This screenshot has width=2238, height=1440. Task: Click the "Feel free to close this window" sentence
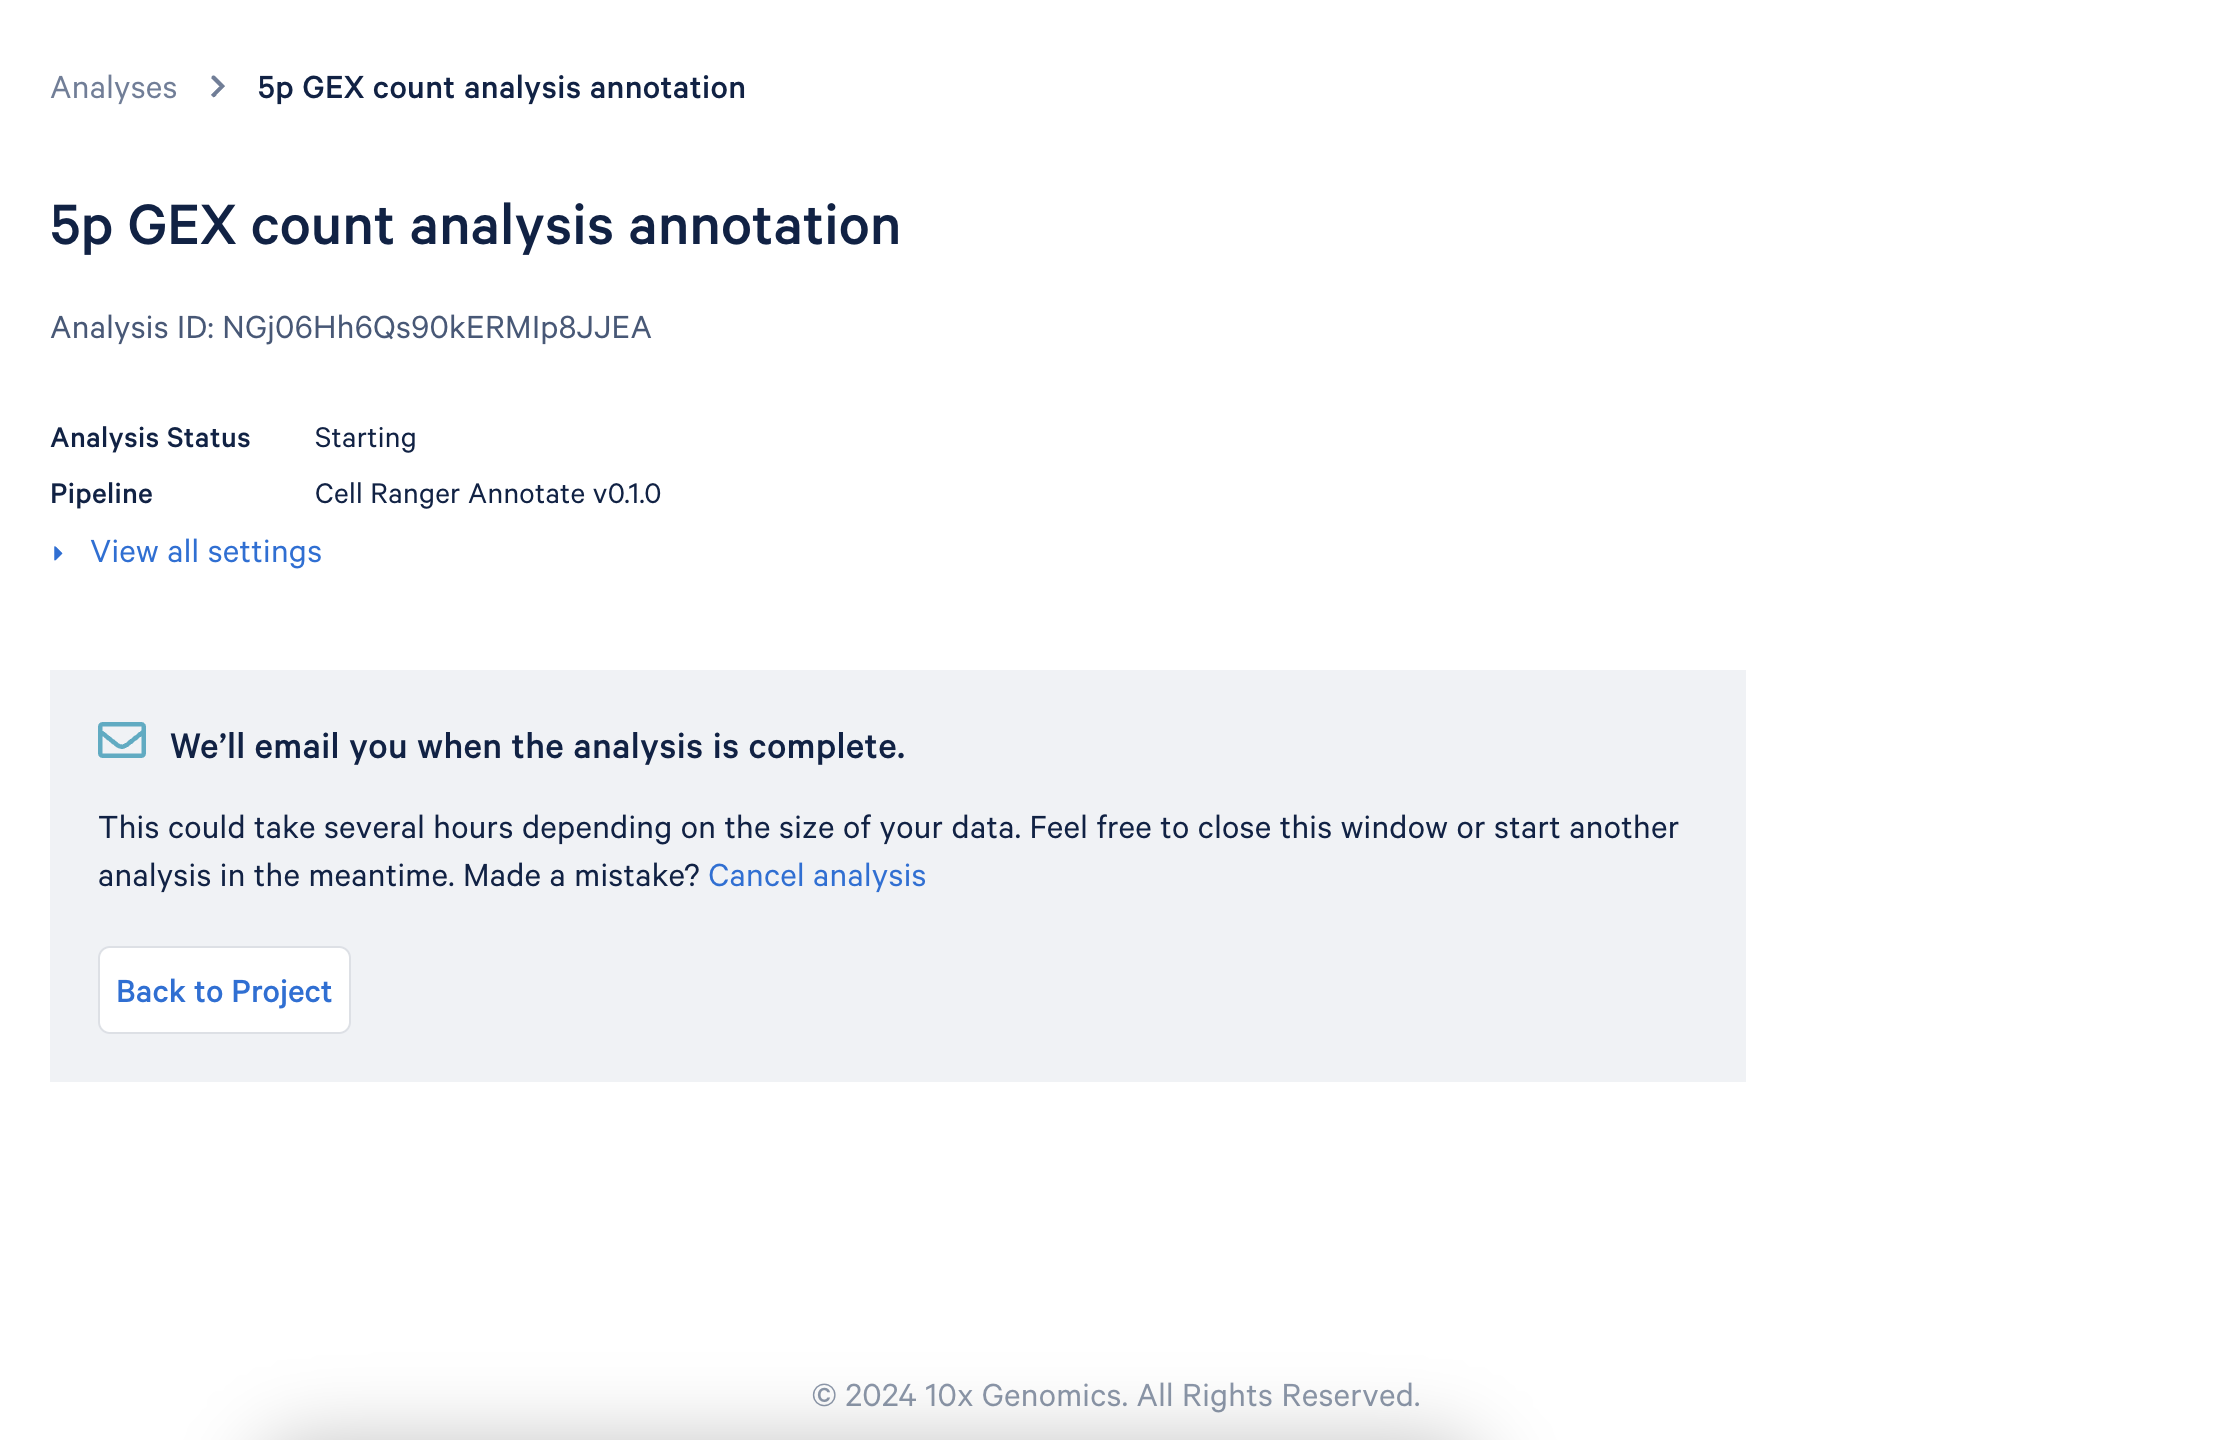point(1350,828)
